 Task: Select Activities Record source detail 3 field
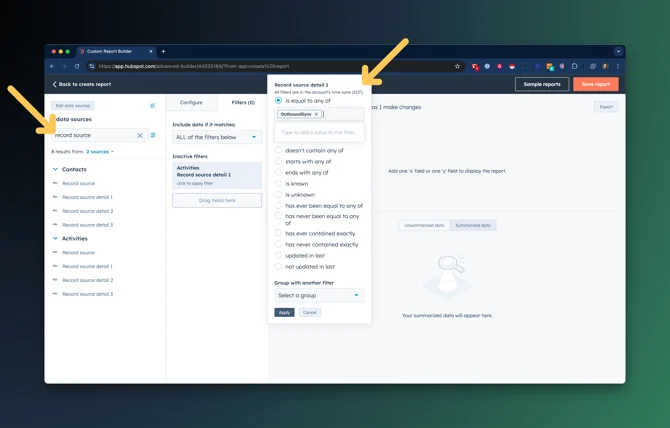(88, 294)
